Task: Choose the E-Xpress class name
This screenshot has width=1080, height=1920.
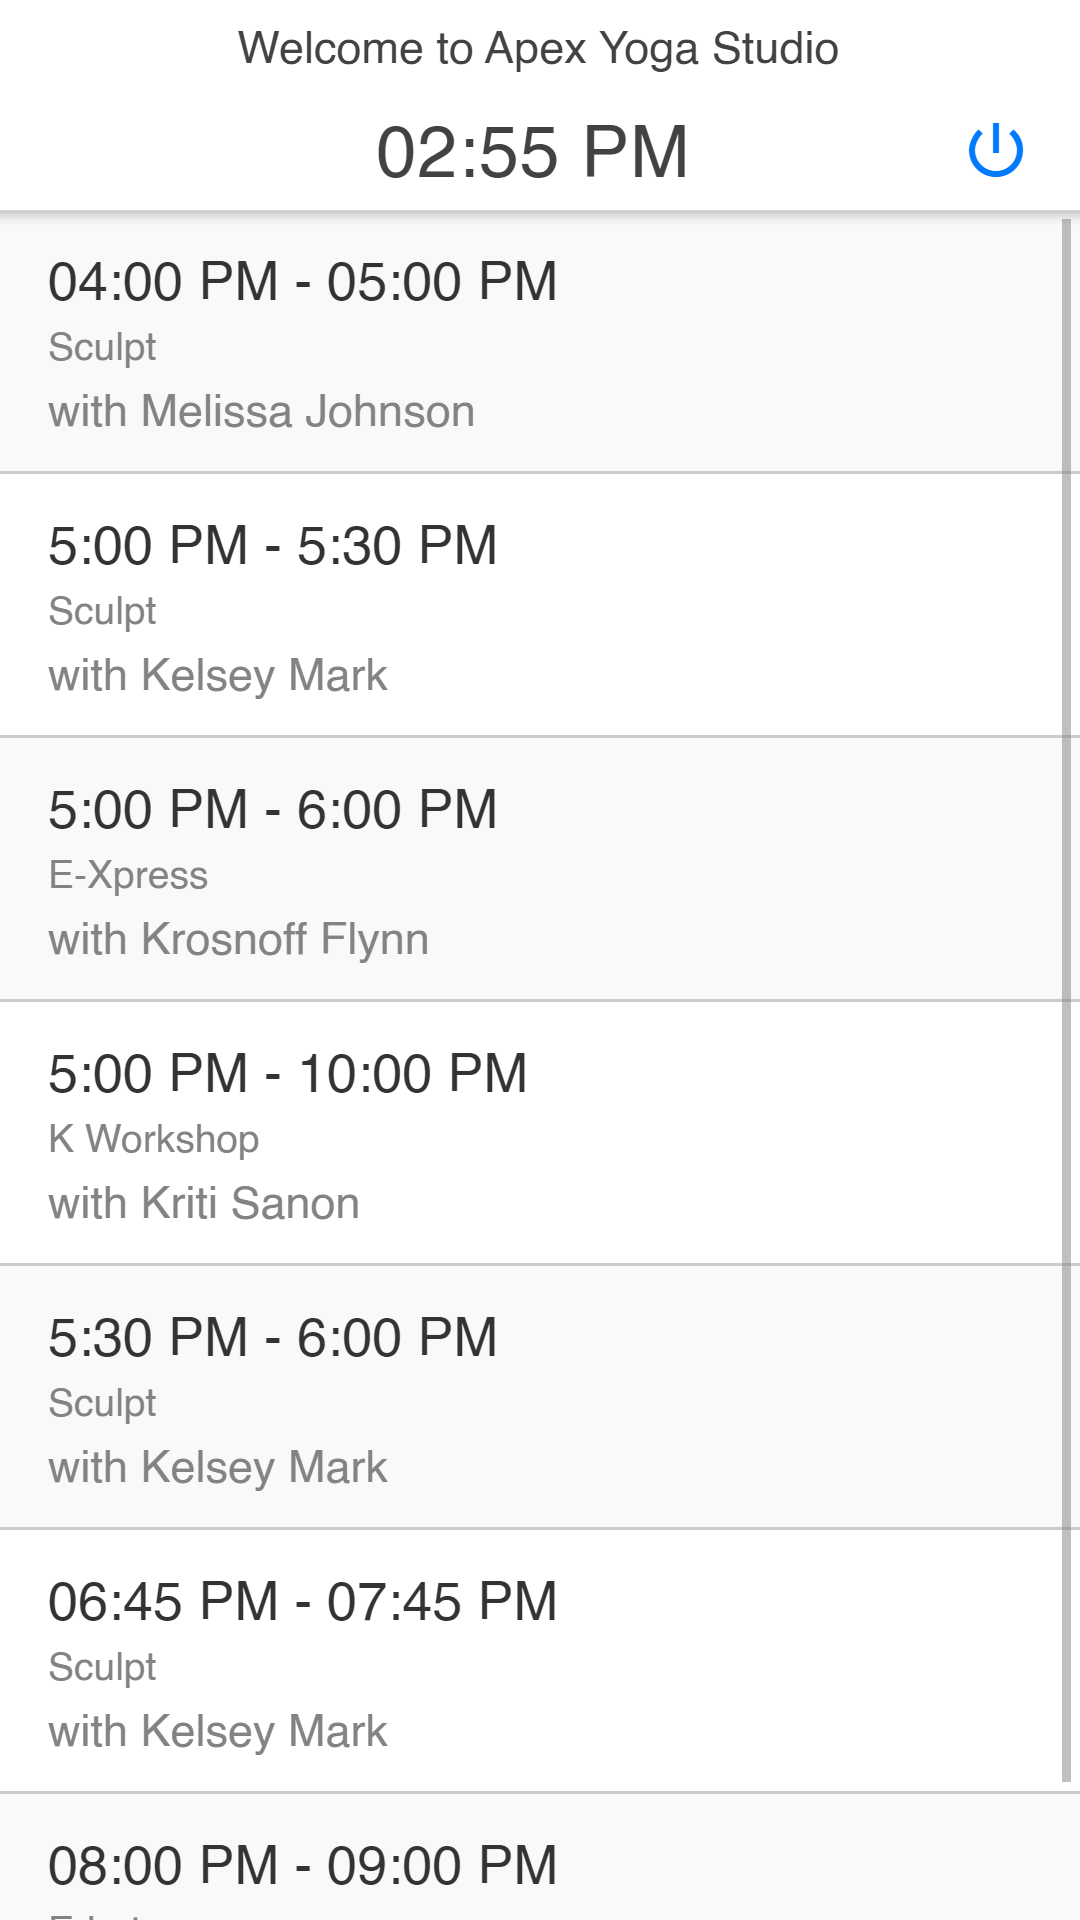Action: coord(128,876)
